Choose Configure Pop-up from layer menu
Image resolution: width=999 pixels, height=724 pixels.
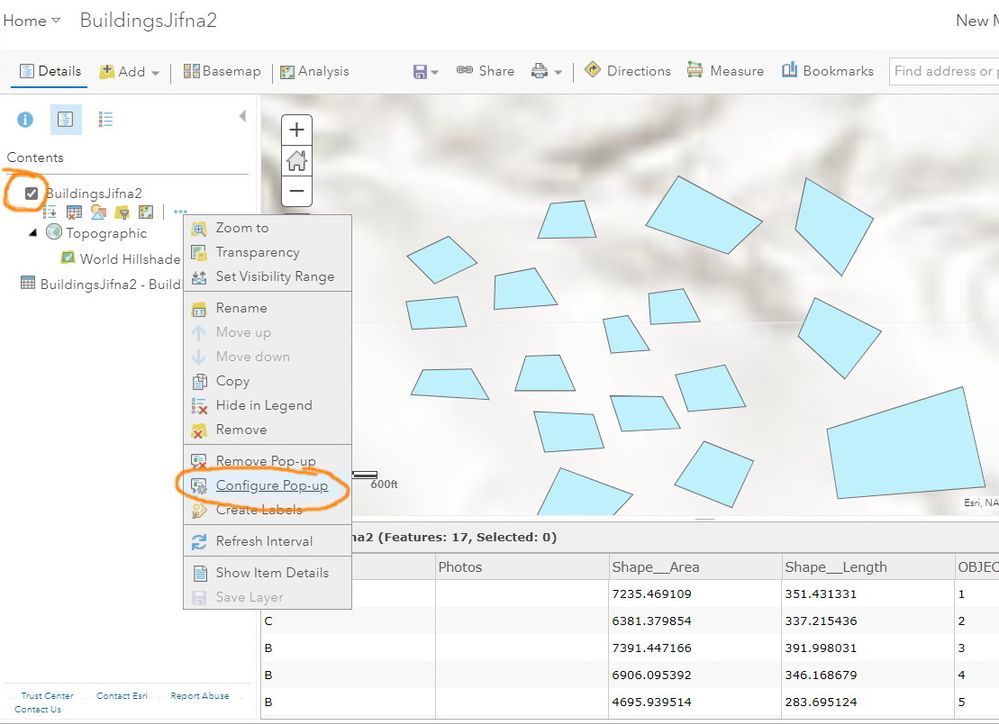267,485
